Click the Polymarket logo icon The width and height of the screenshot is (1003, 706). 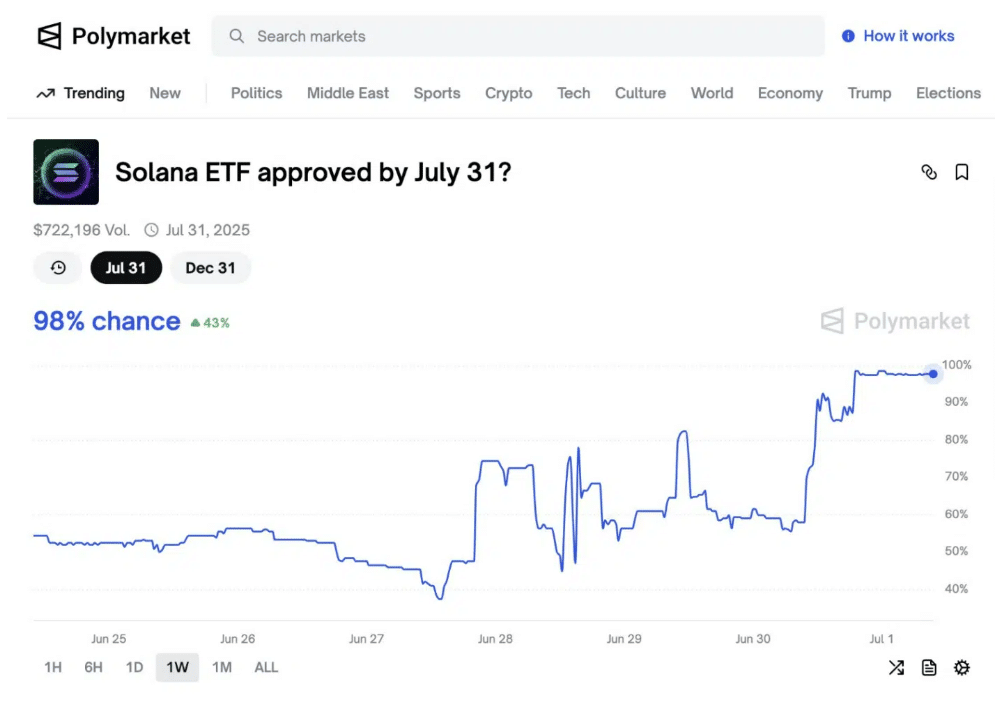tap(49, 36)
